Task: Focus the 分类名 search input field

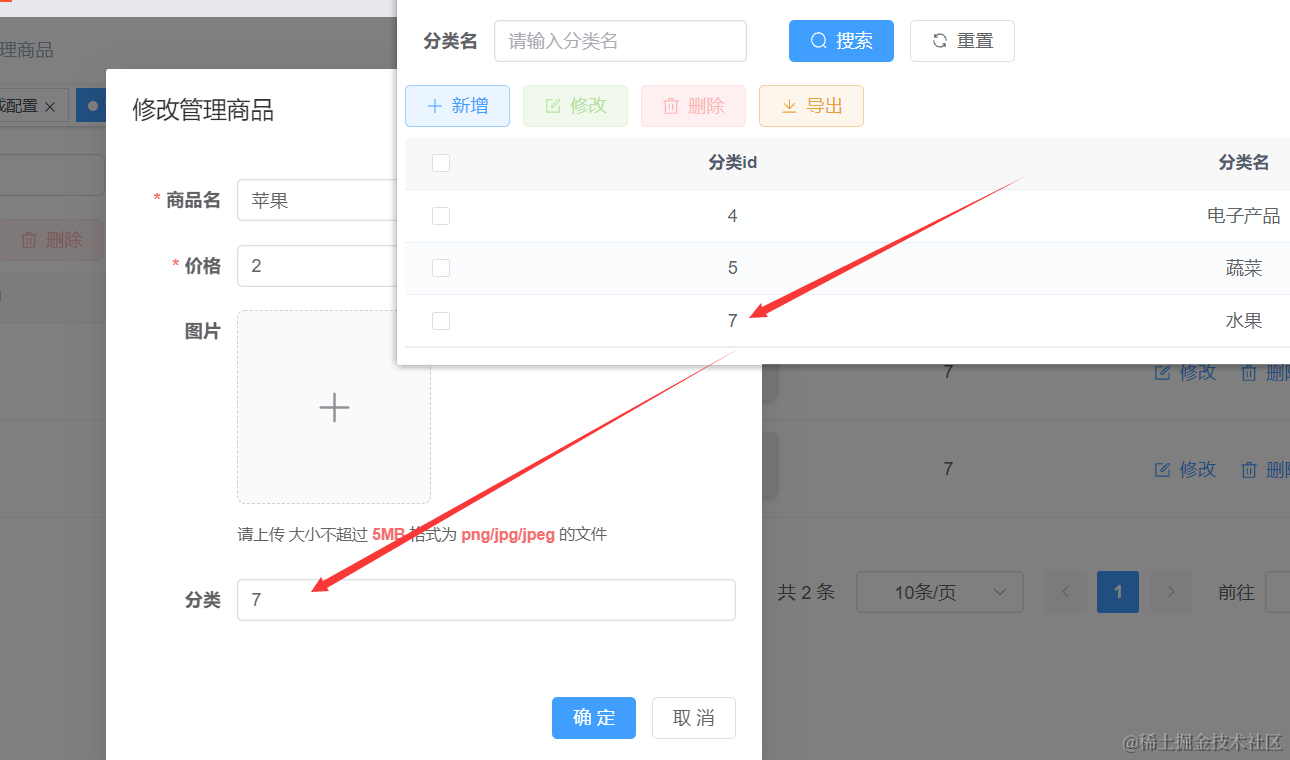Action: tap(620, 41)
